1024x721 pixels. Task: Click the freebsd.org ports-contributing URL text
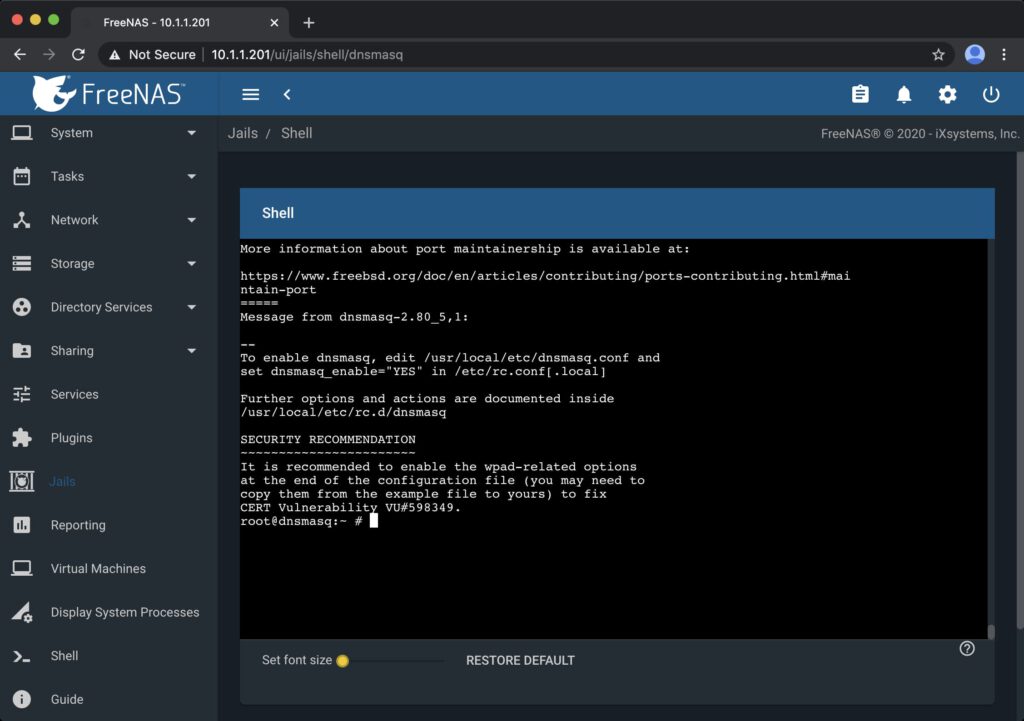545,283
